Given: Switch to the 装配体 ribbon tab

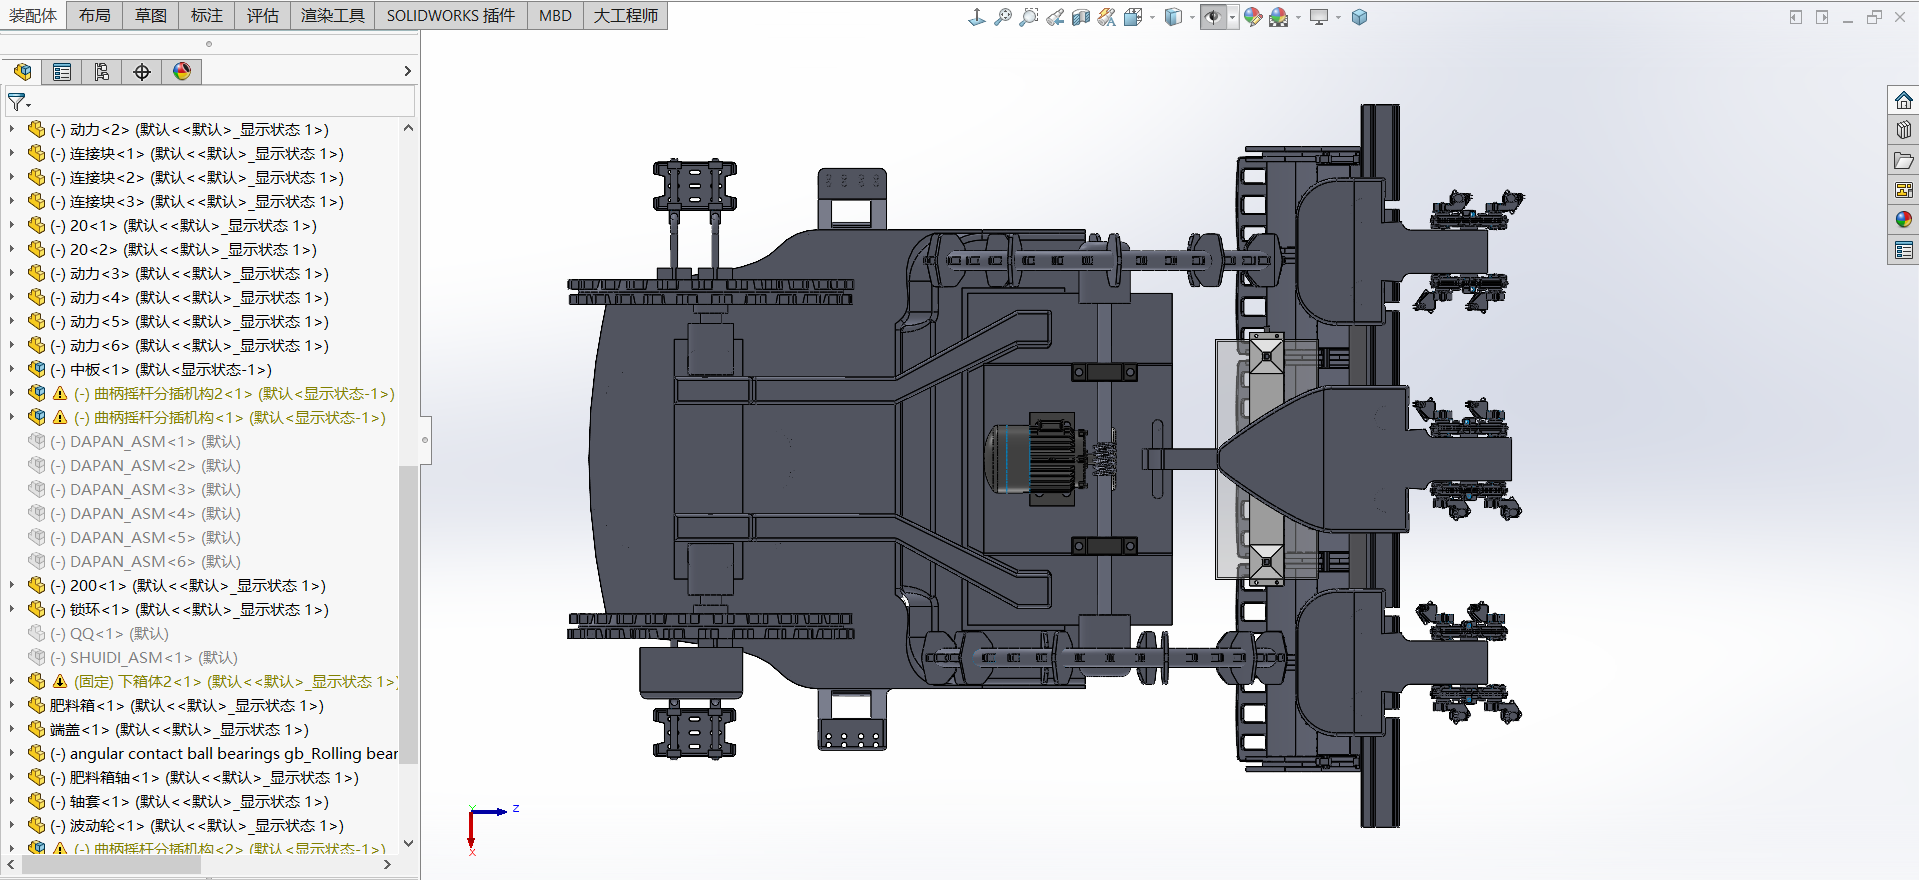Looking at the screenshot, I should (x=33, y=15).
